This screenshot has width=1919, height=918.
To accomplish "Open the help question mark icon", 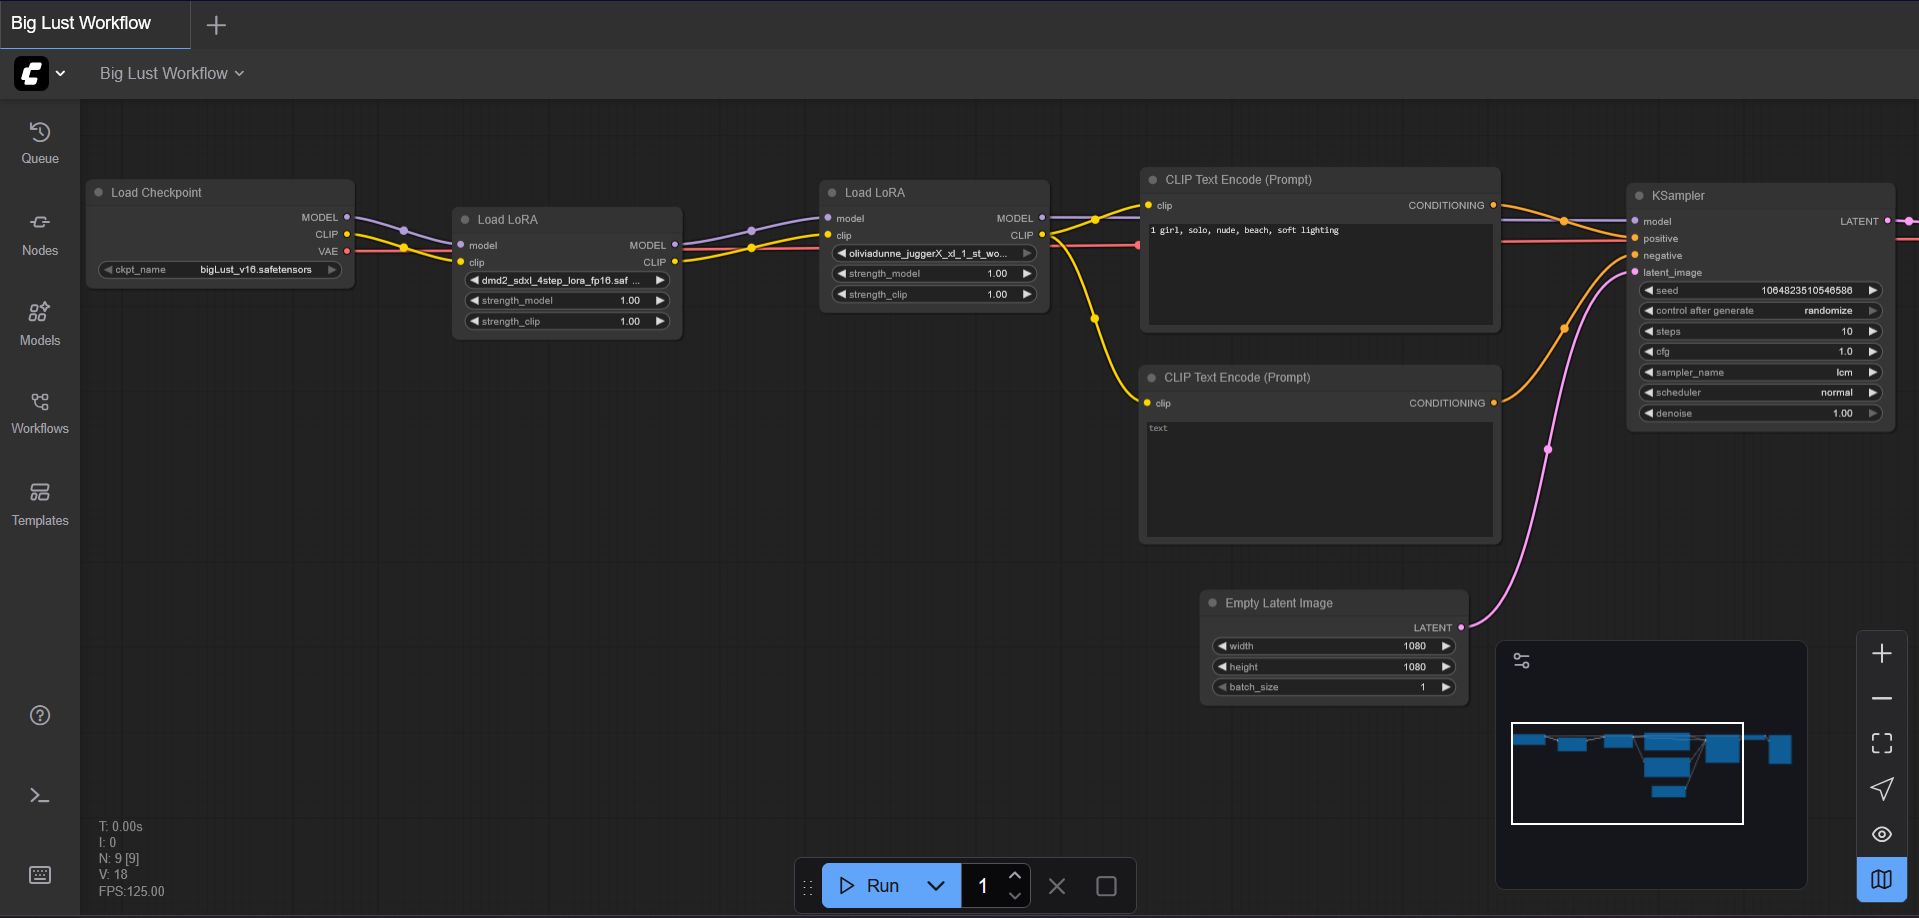I will 40,715.
